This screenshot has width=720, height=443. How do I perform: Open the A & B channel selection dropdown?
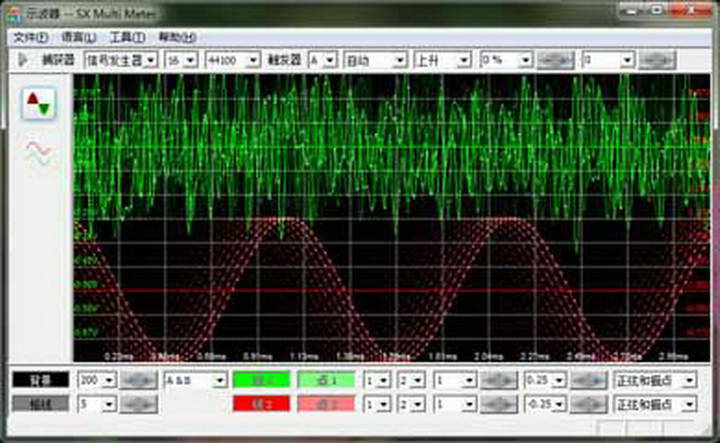point(195,380)
